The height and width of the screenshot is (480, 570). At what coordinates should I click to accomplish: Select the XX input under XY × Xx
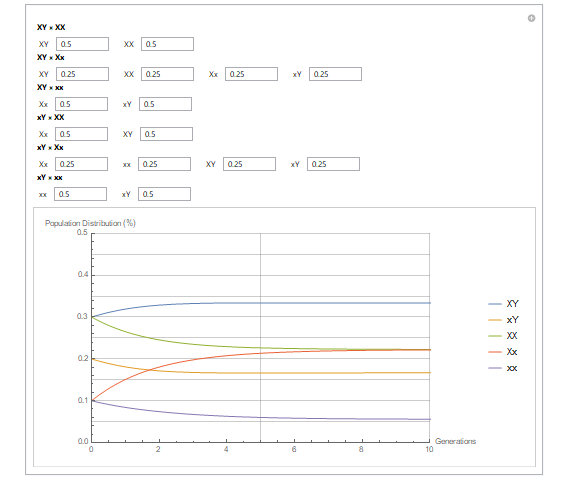[167, 74]
